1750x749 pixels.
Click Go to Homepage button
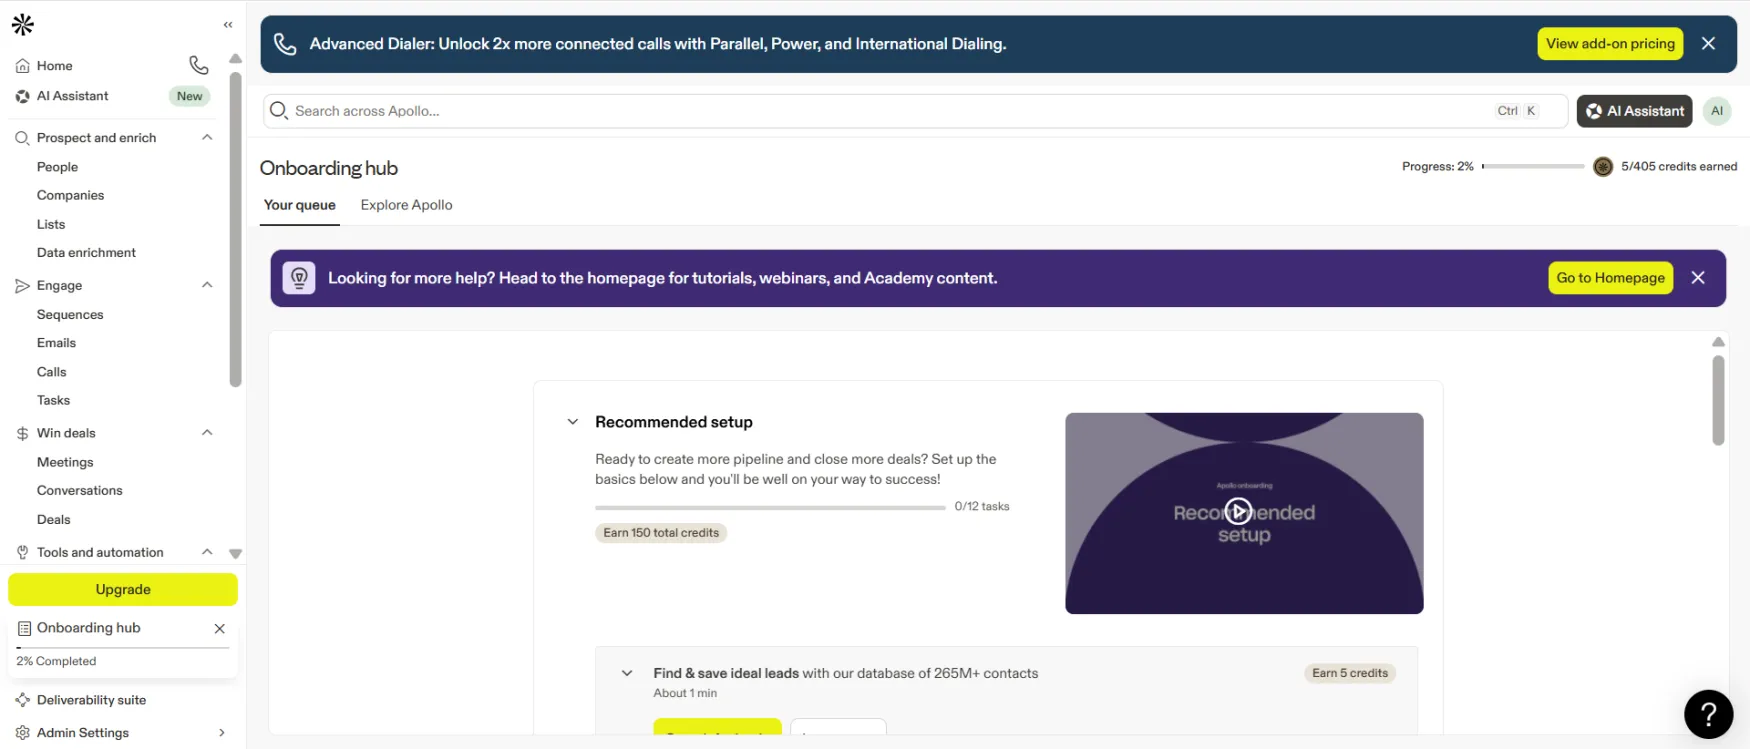point(1610,278)
